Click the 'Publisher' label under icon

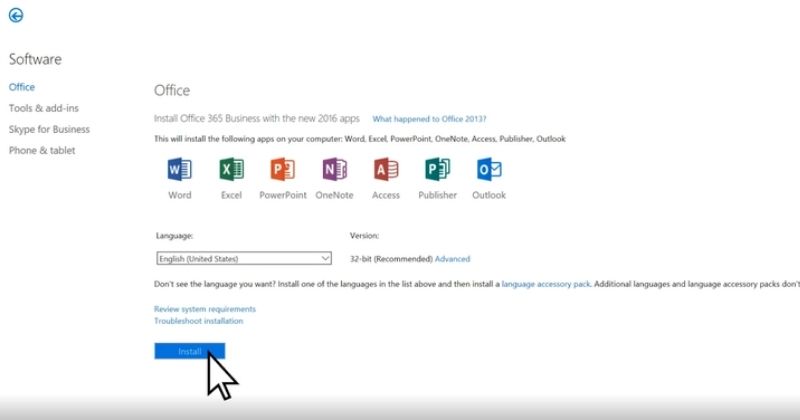tap(437, 195)
